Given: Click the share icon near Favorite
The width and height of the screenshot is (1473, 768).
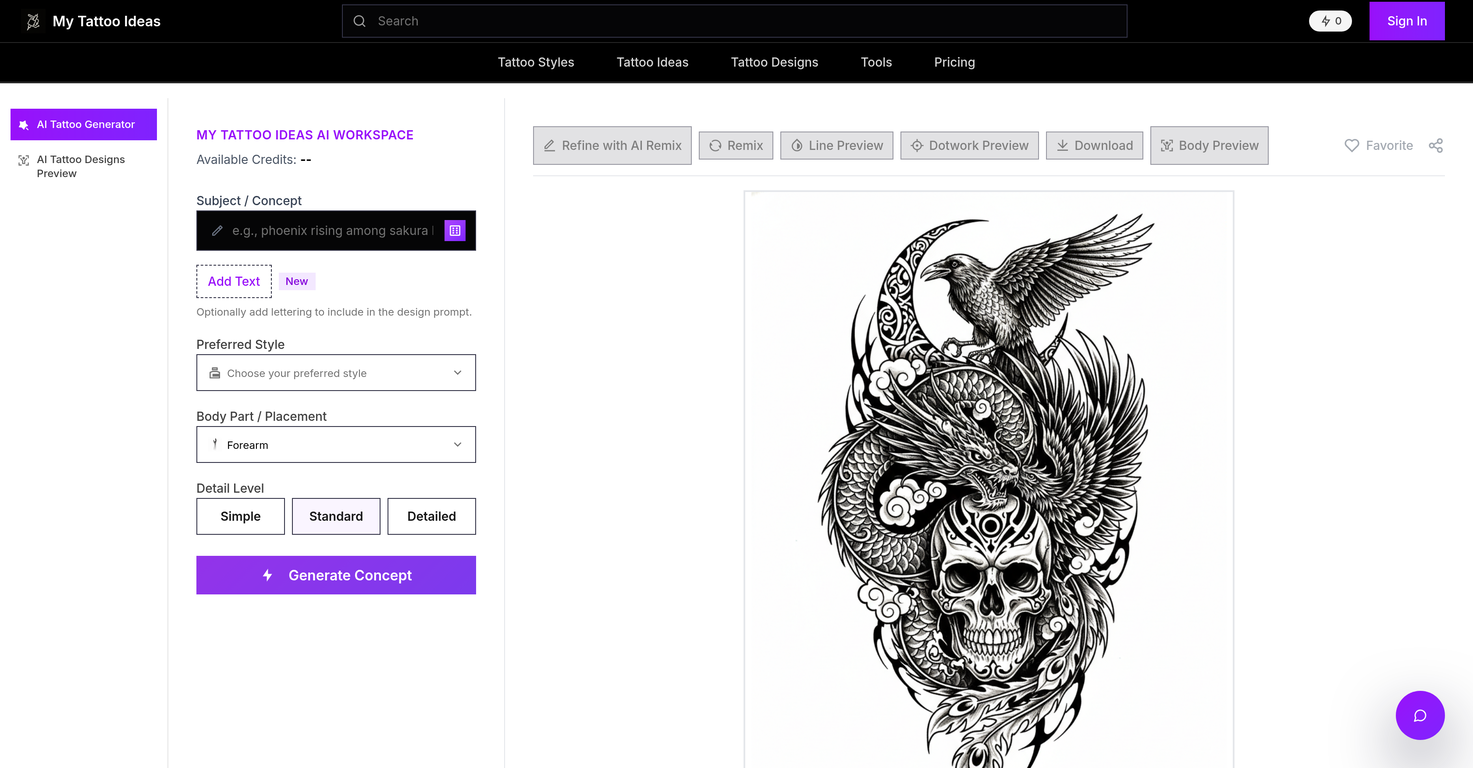Looking at the screenshot, I should tap(1436, 145).
